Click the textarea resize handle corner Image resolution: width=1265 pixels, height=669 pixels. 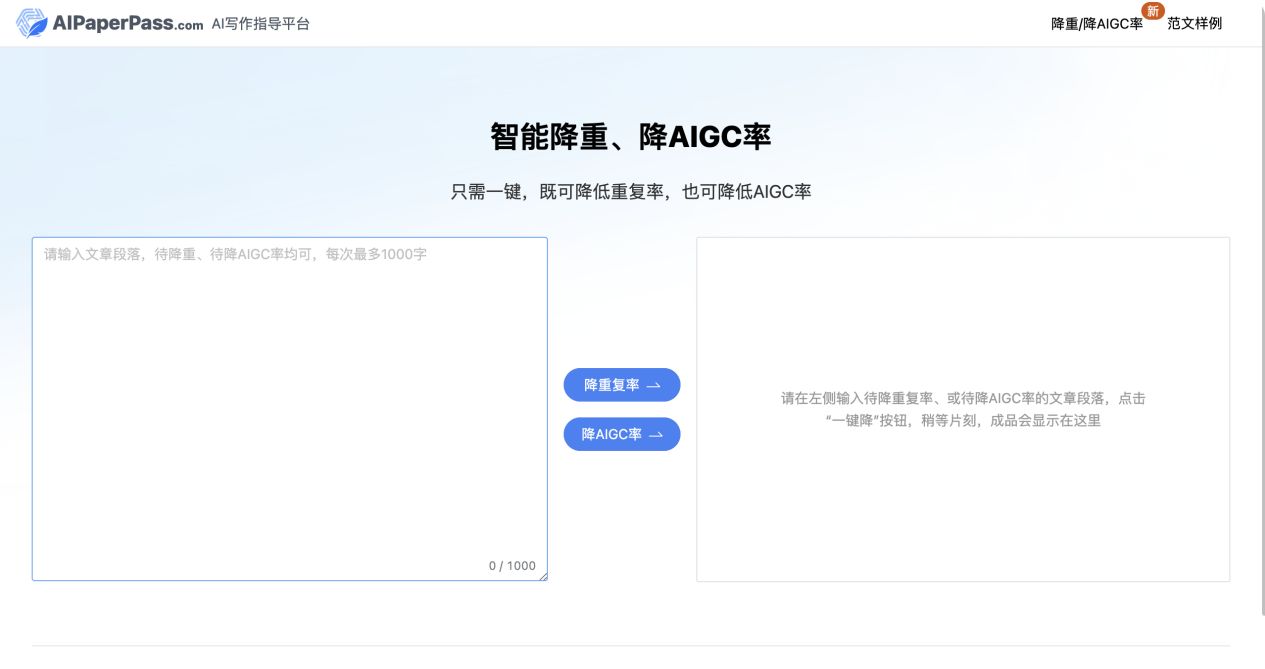pos(543,576)
